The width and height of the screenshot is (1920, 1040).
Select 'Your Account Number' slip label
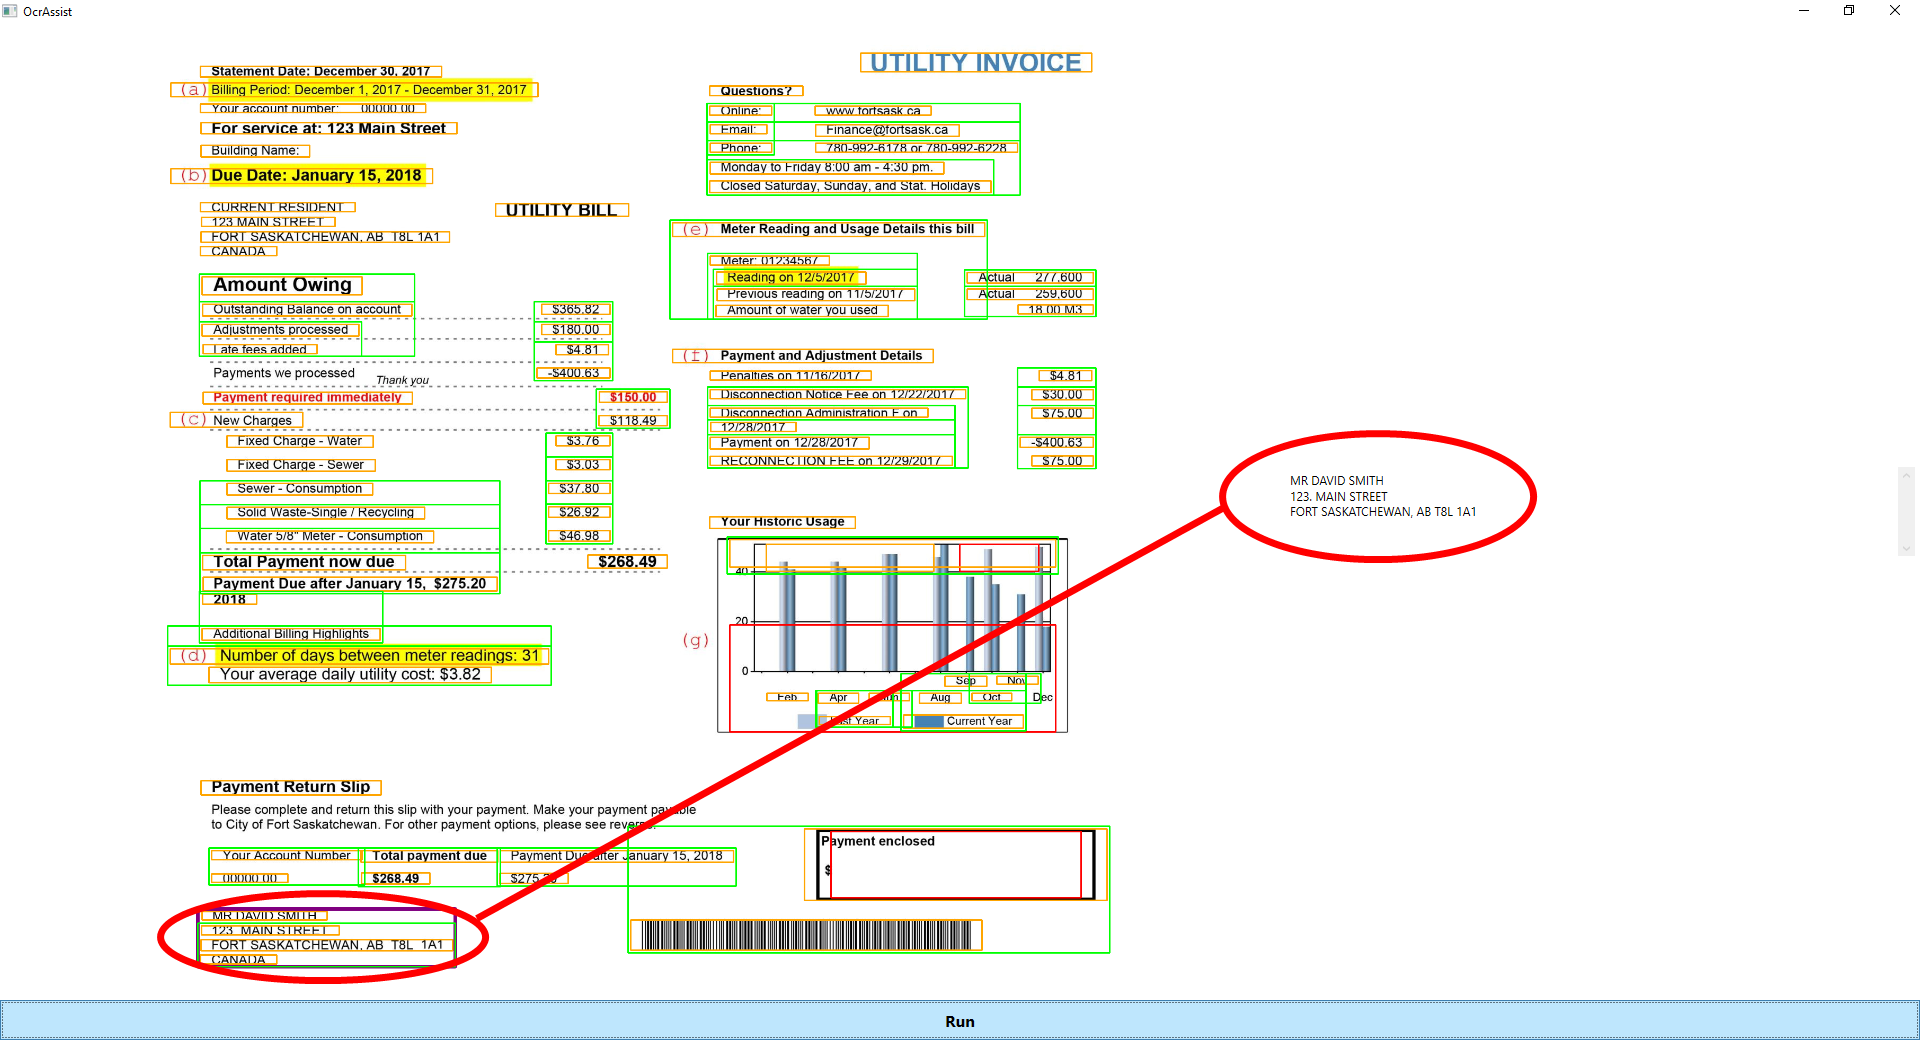(286, 856)
